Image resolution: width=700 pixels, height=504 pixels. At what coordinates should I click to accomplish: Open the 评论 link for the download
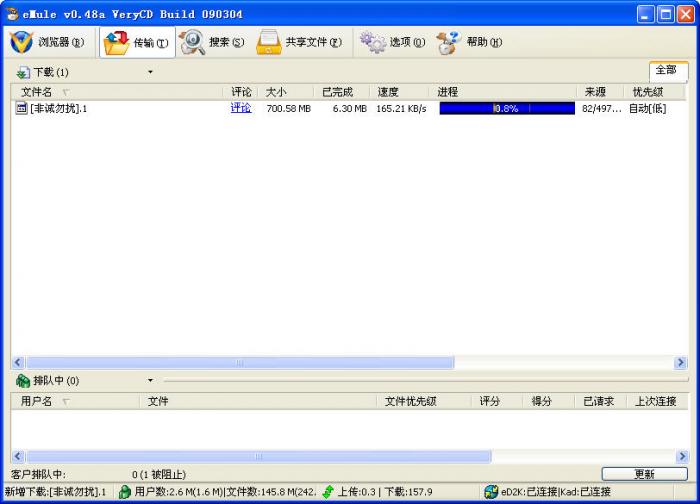pyautogui.click(x=241, y=108)
